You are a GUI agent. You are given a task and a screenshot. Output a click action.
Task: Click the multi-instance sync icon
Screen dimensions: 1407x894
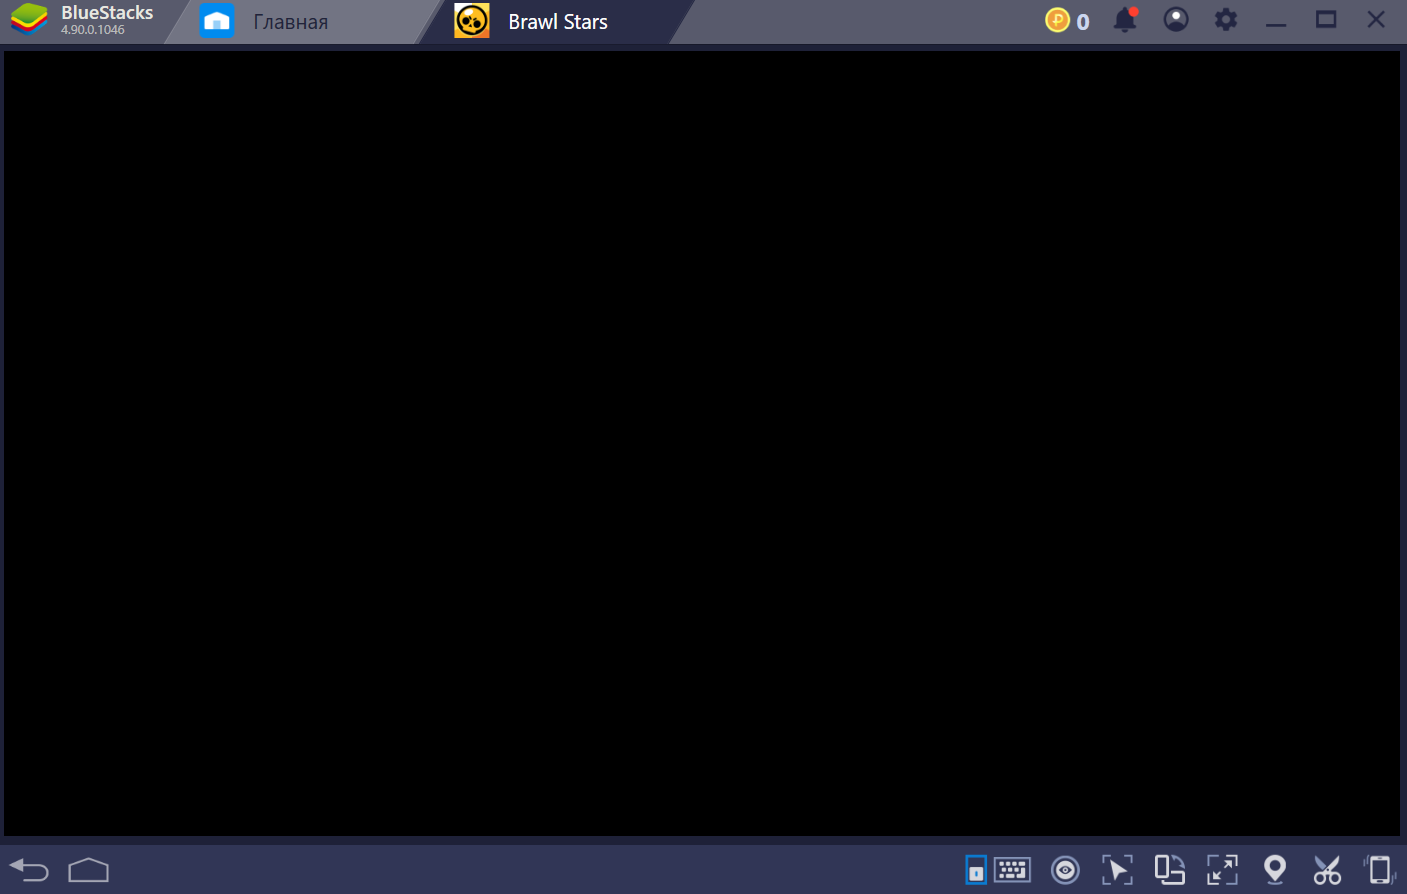[x=1169, y=870]
